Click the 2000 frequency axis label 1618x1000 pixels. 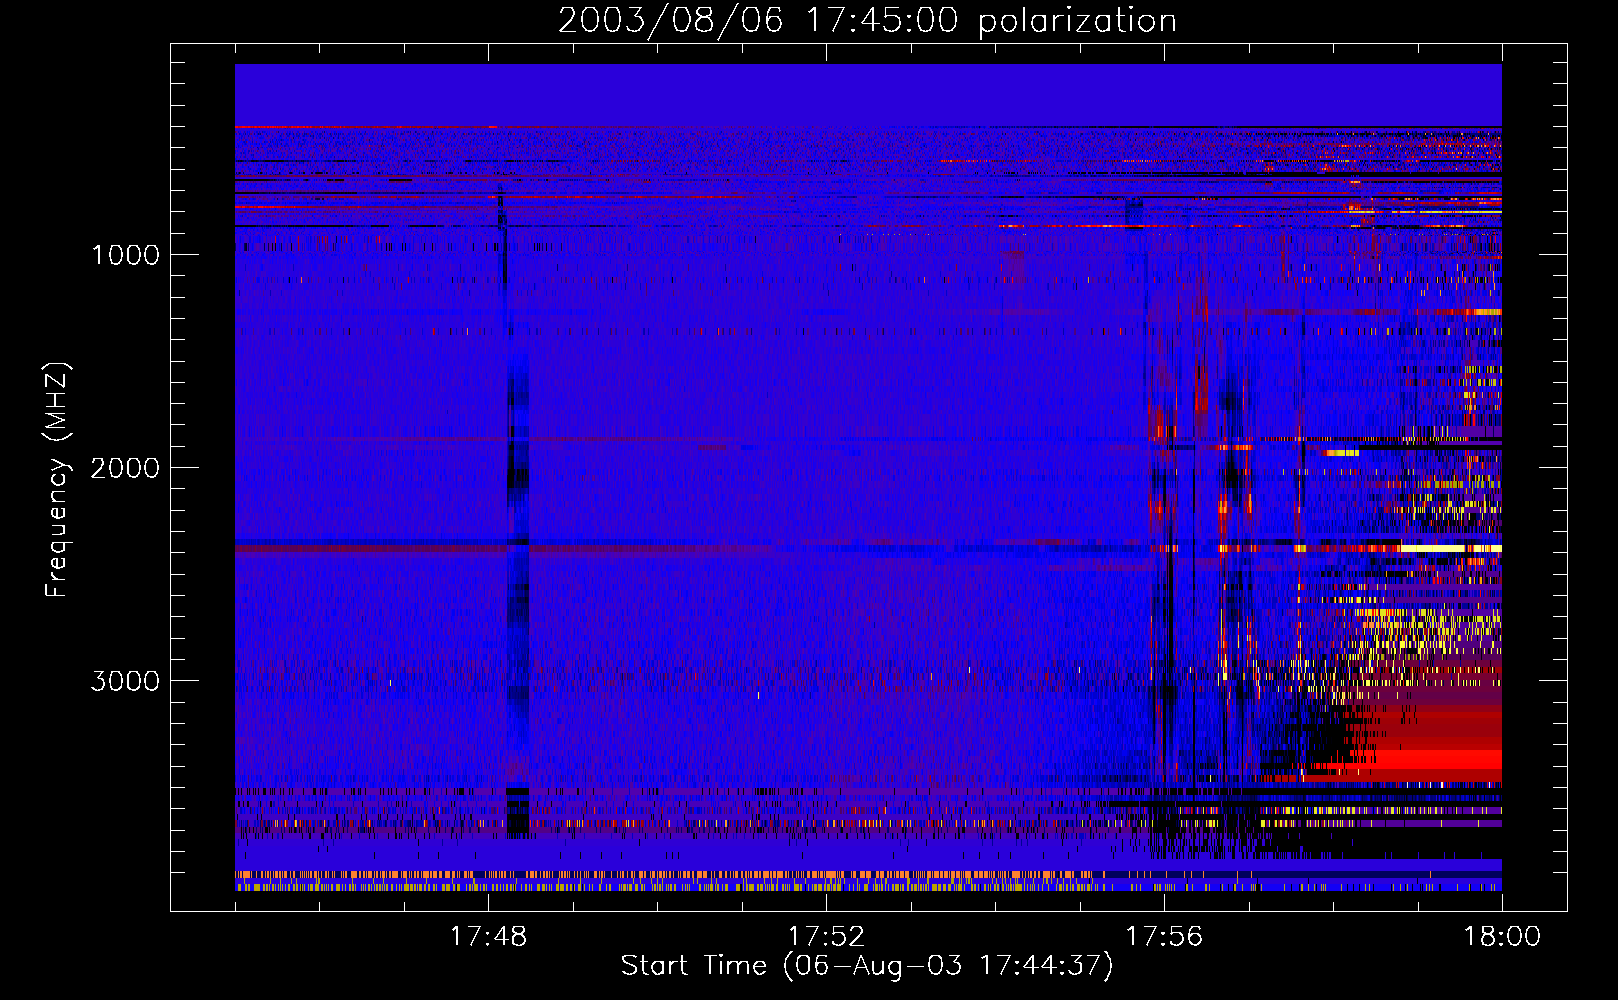(125, 468)
